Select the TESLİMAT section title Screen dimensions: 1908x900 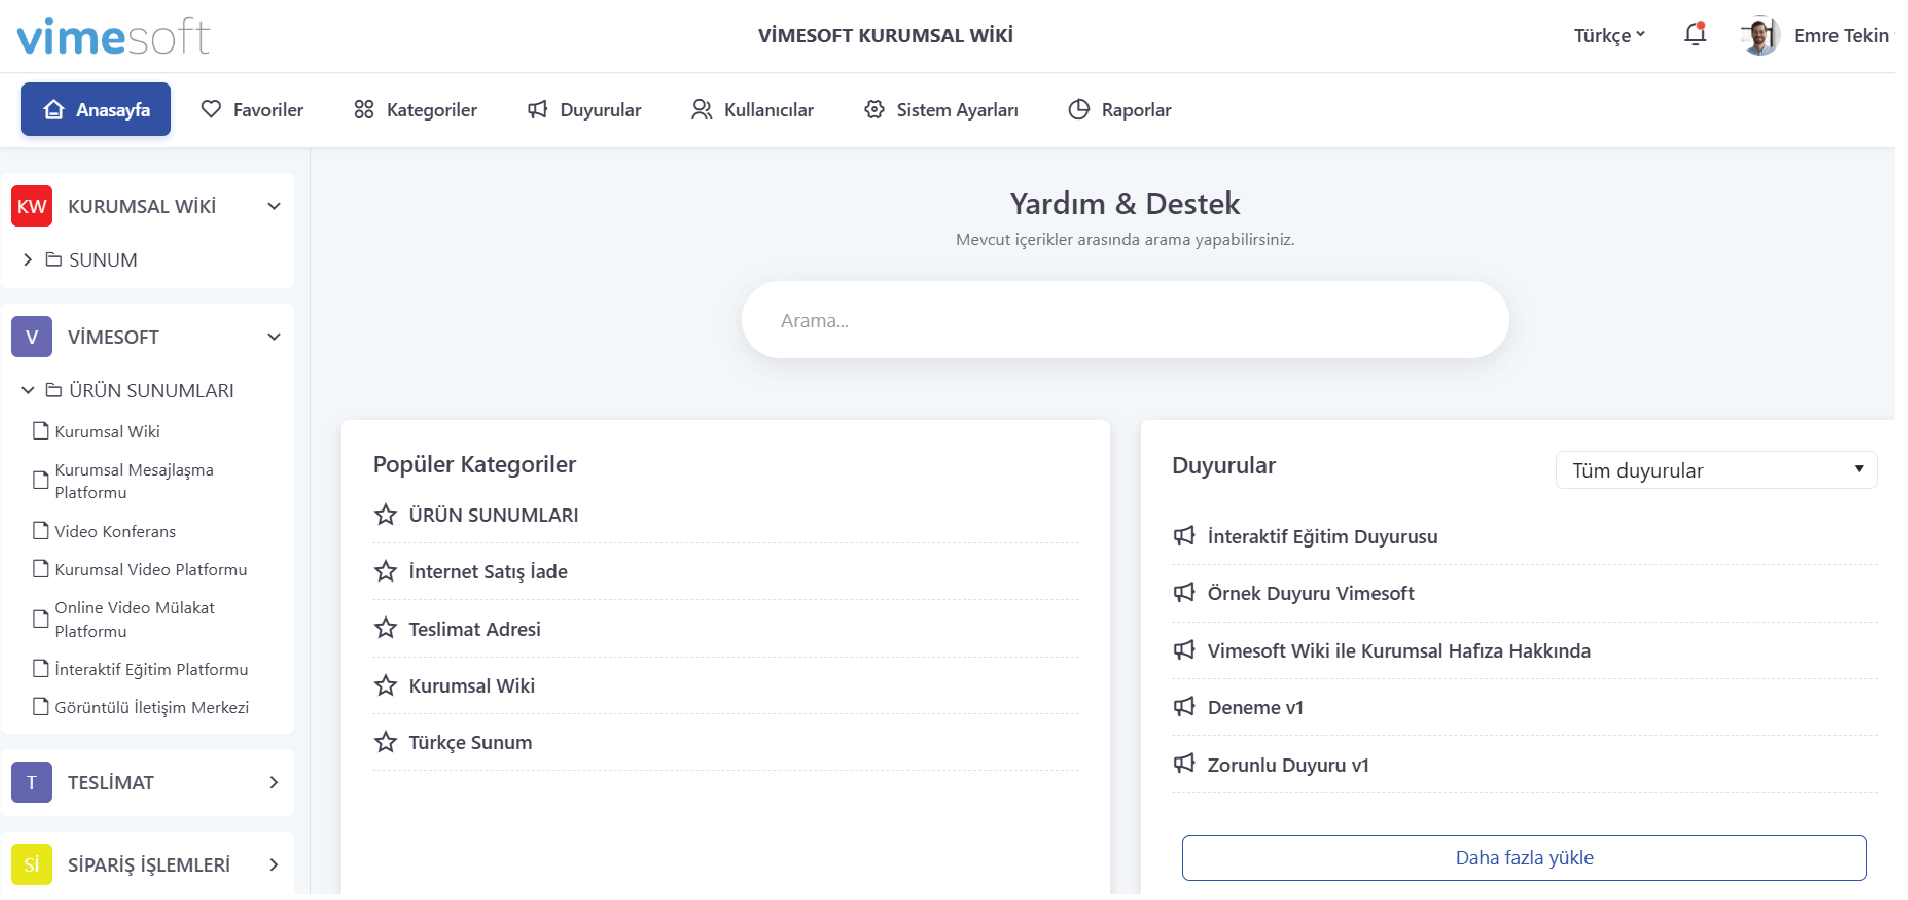[111, 782]
